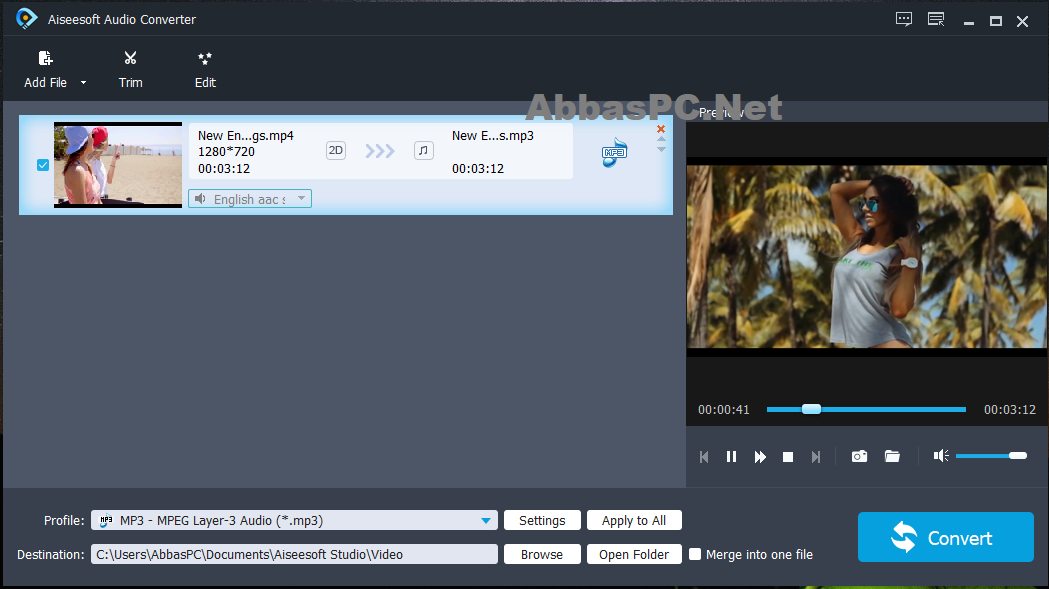Click Open Folder button
Screen dimensions: 1049x589
click(x=634, y=554)
